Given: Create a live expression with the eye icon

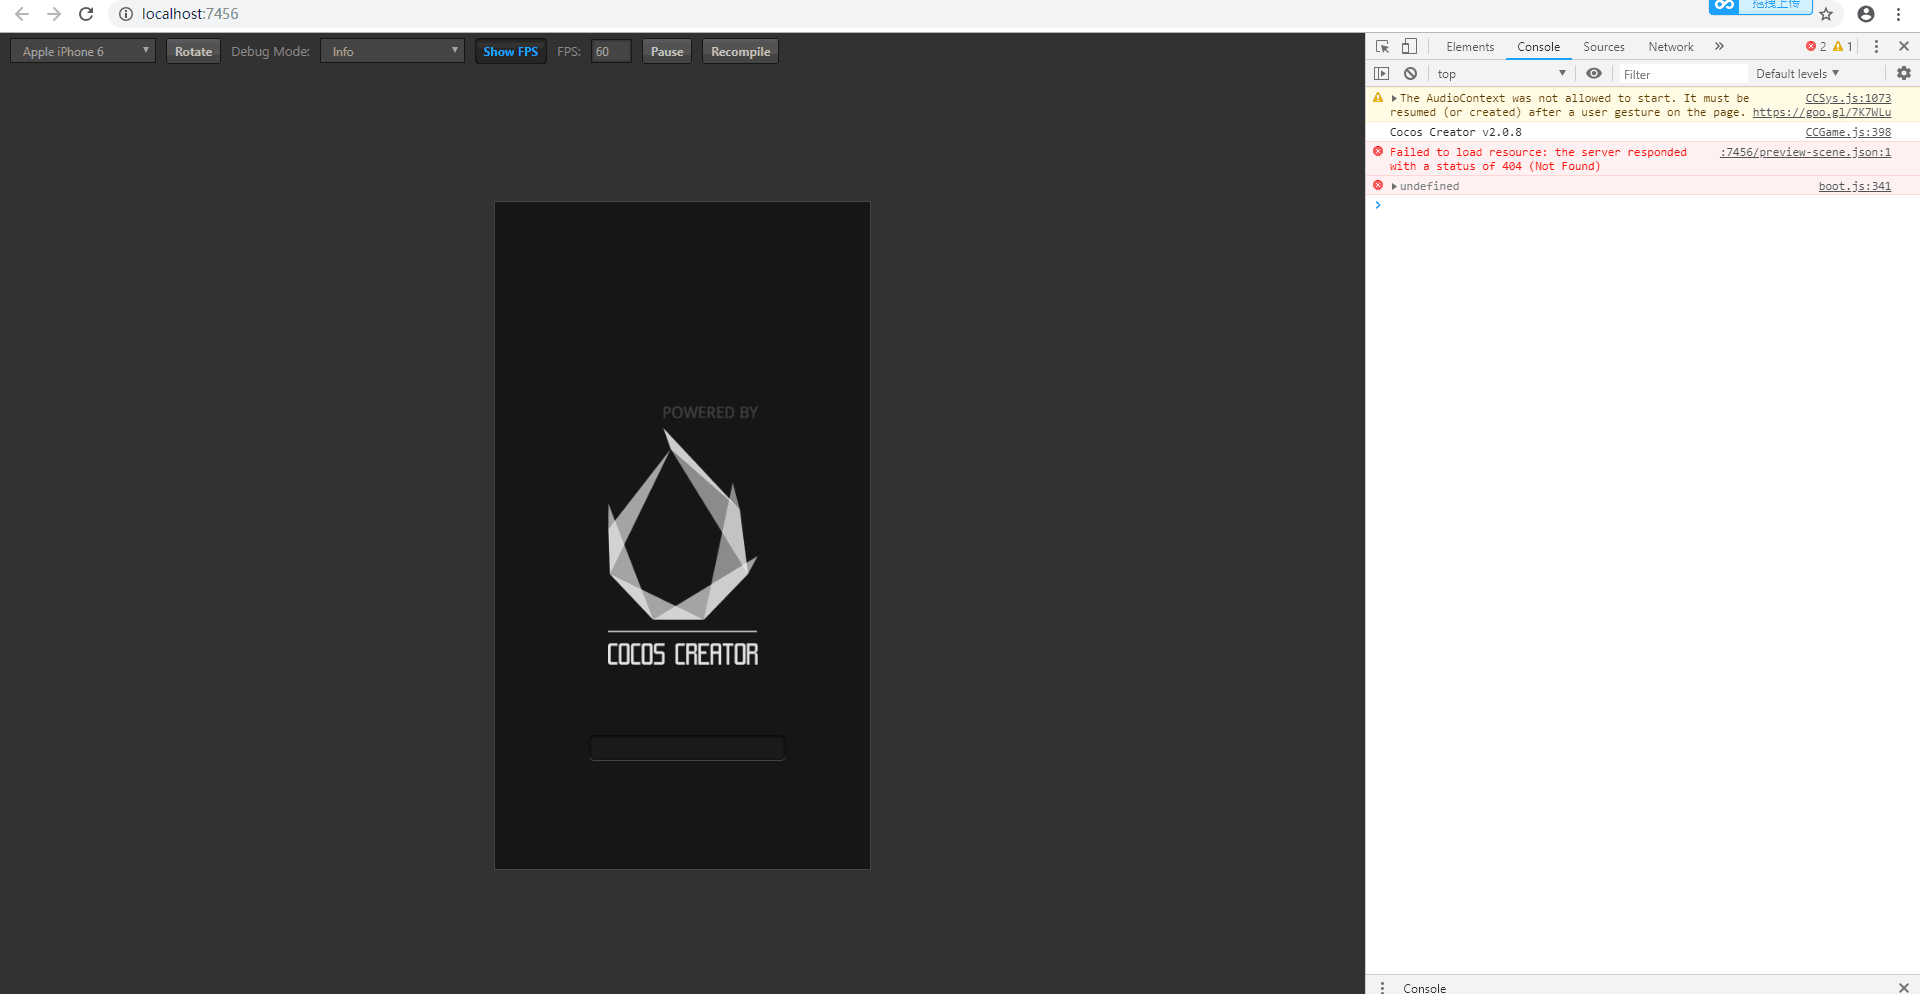Looking at the screenshot, I should coord(1594,74).
